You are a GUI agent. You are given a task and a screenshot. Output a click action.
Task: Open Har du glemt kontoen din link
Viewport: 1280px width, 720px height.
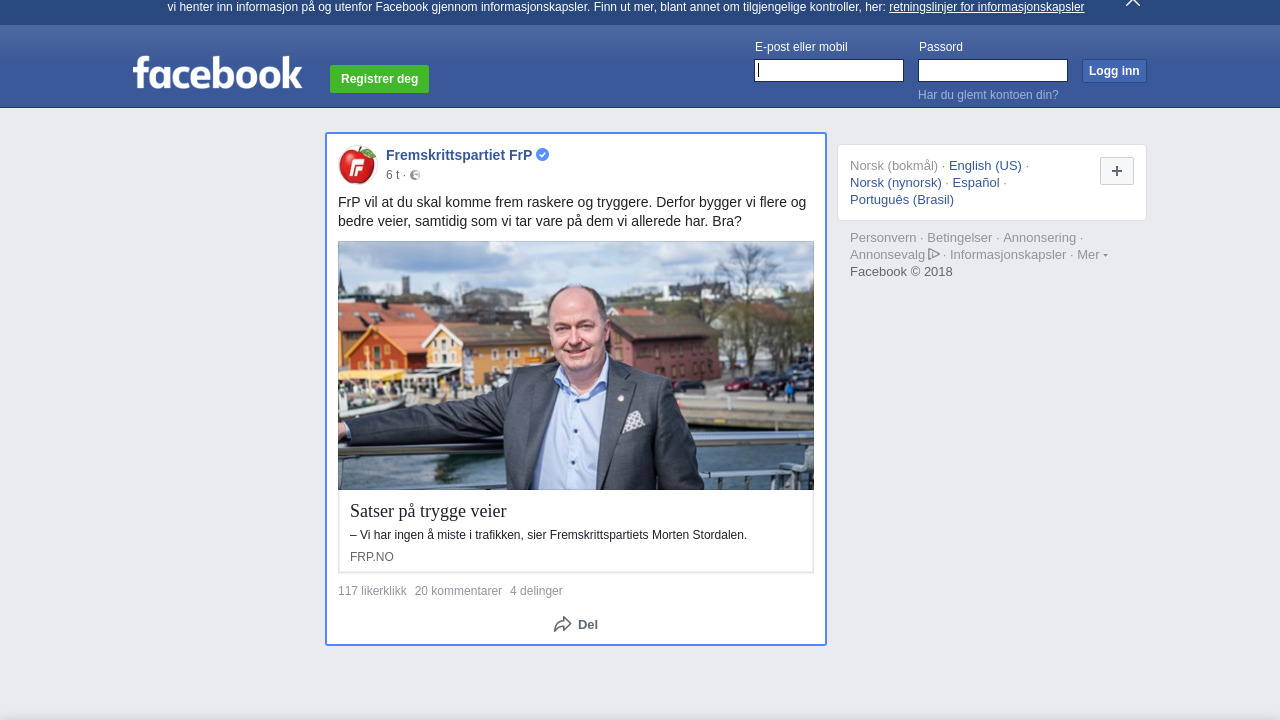point(988,95)
